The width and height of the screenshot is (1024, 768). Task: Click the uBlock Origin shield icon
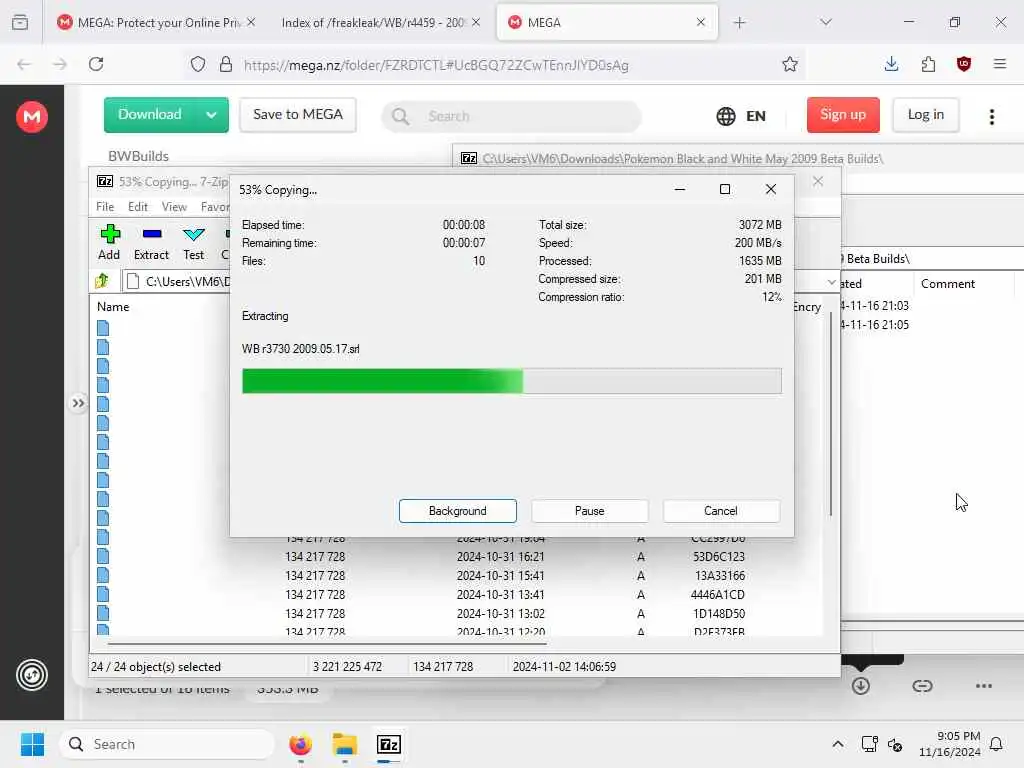pos(963,64)
